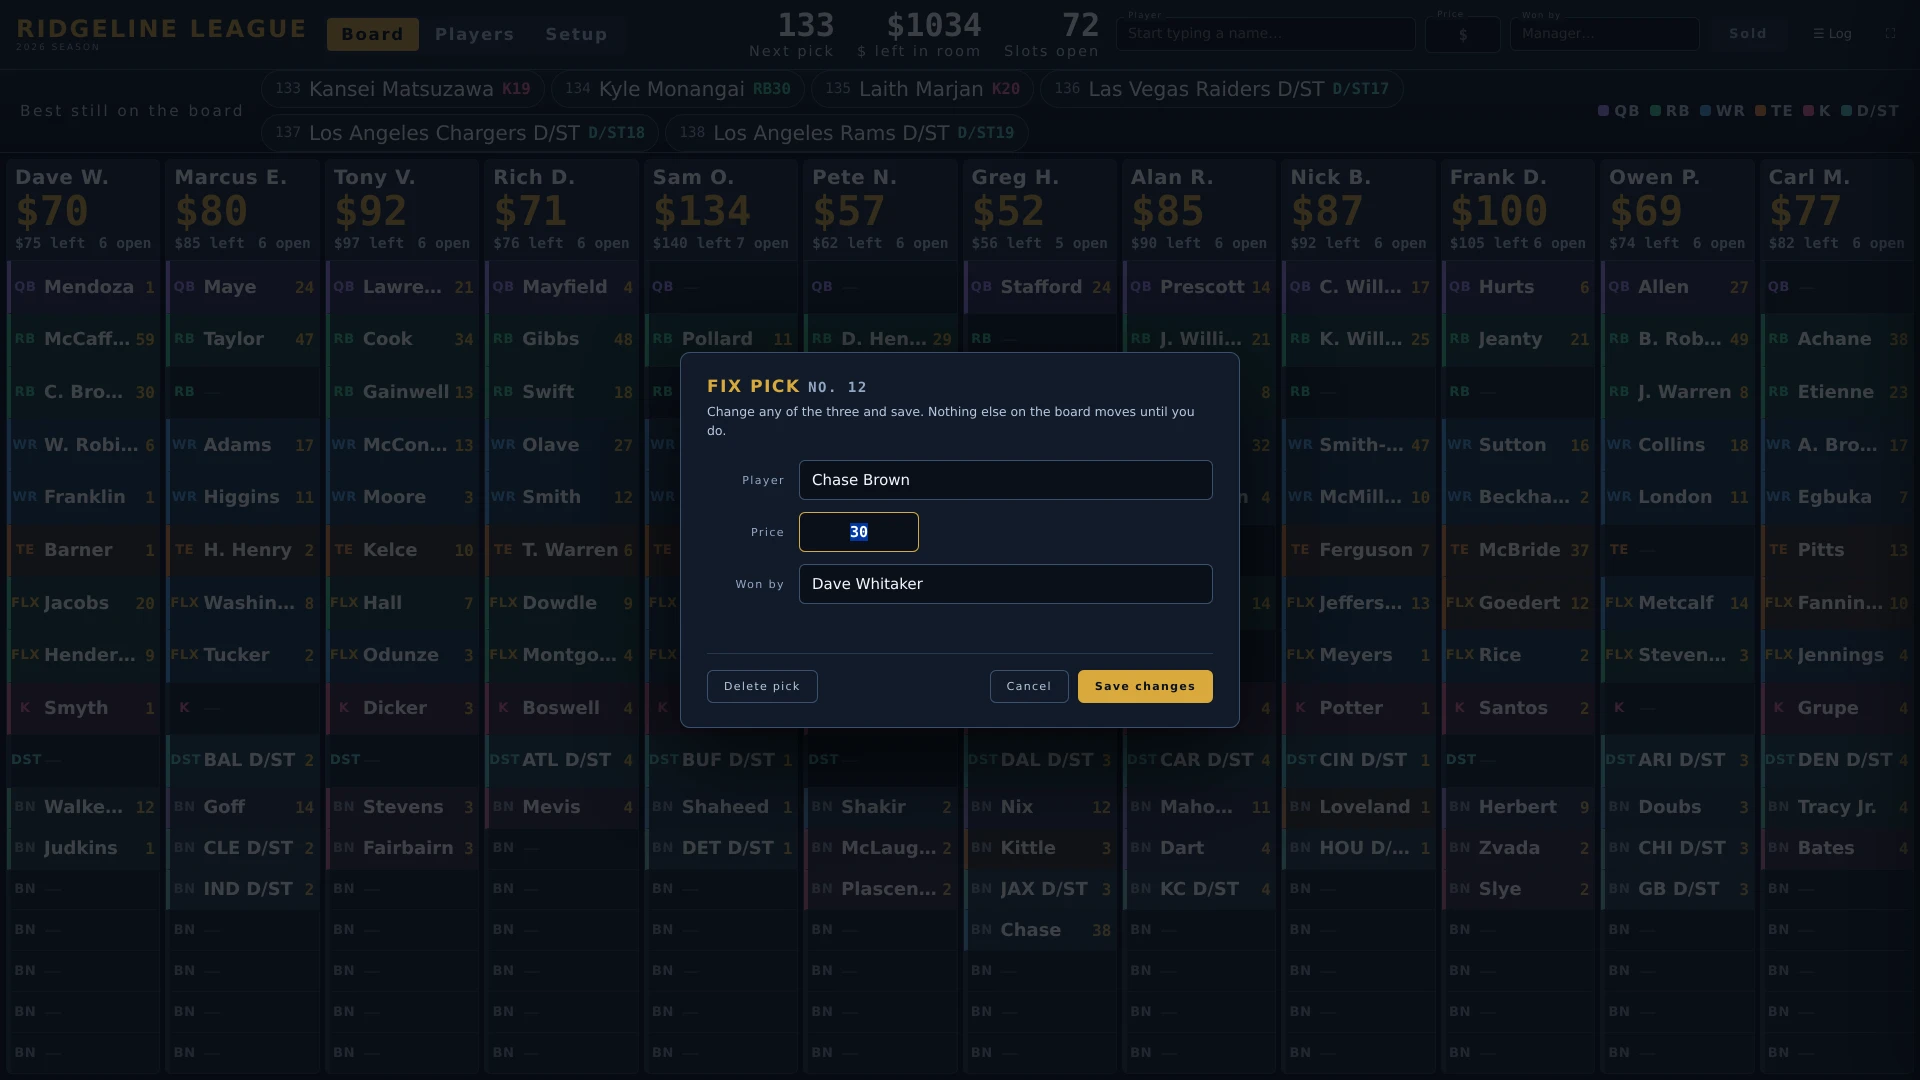Click Frank D. team header
The image size is (1920, 1080).
click(1518, 210)
